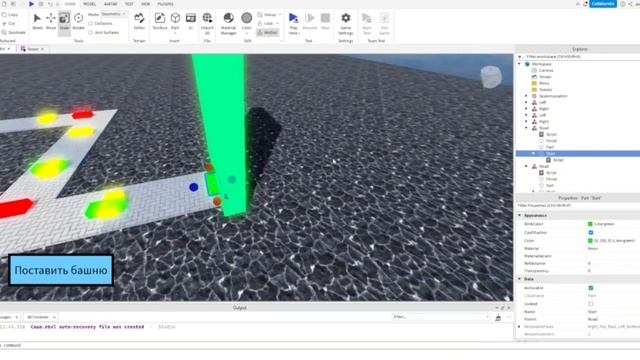Select the SpawnLocation item in Explorer
The width and height of the screenshot is (640, 360).
coord(553,96)
